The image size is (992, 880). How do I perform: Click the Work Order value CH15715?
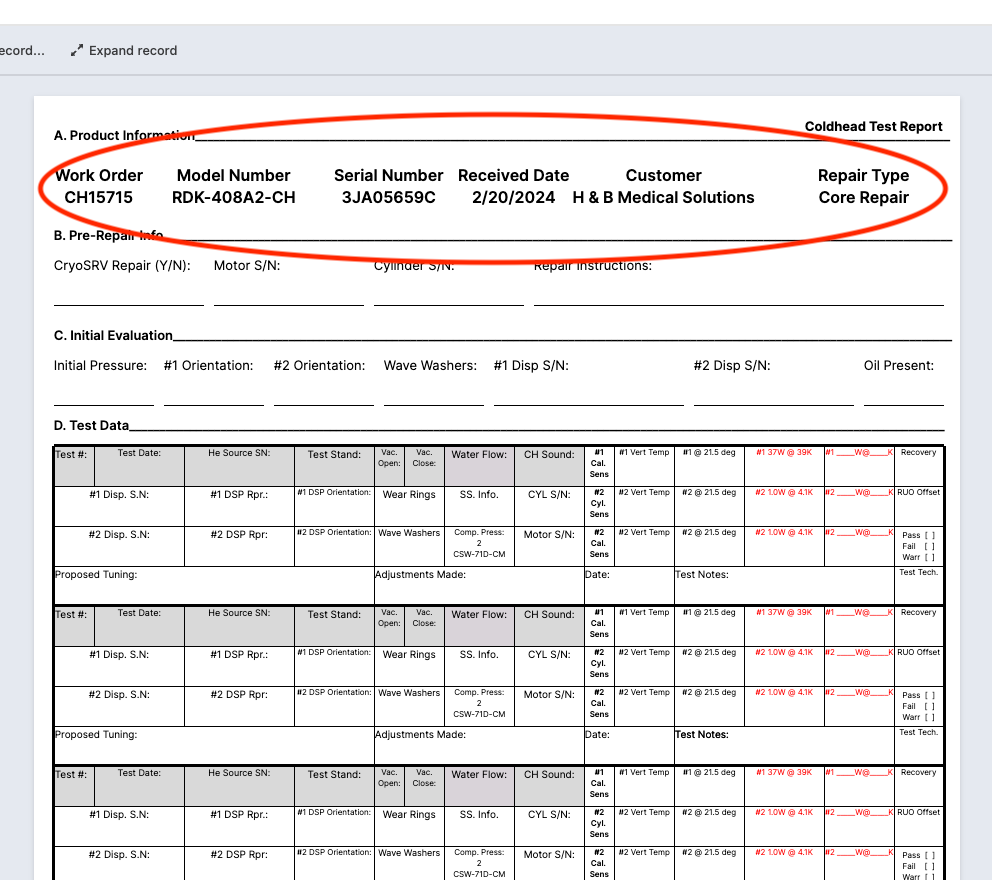point(99,197)
